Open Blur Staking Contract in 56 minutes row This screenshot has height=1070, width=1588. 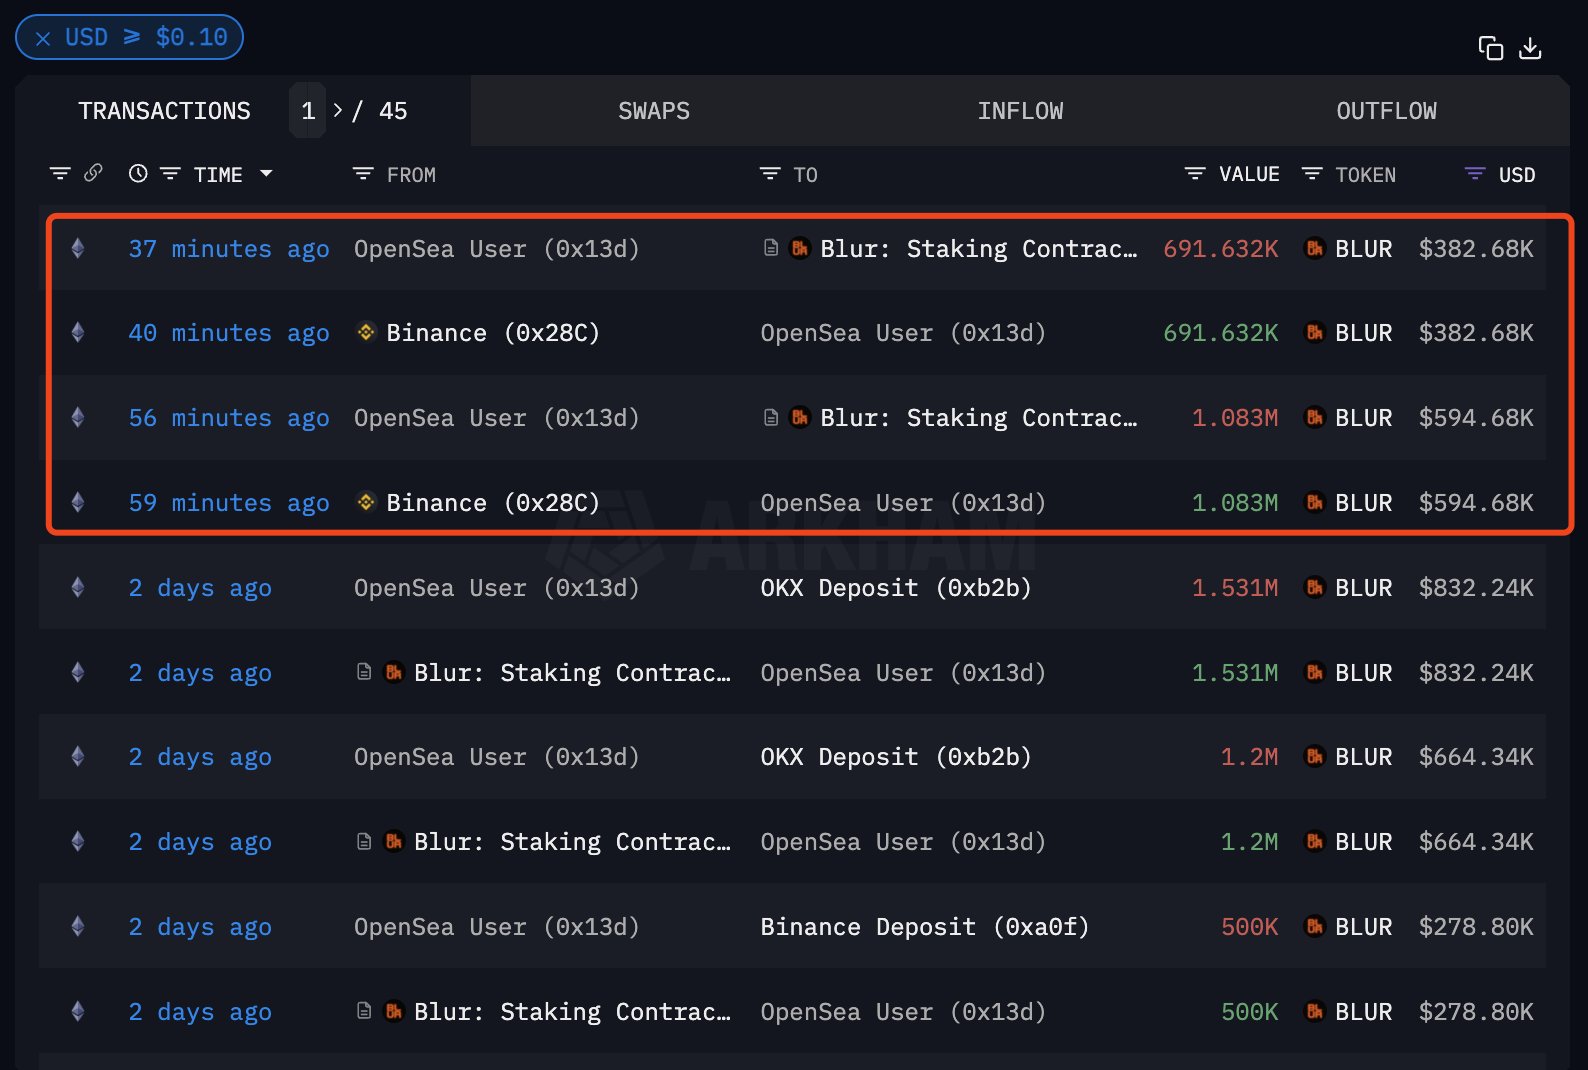click(x=979, y=418)
